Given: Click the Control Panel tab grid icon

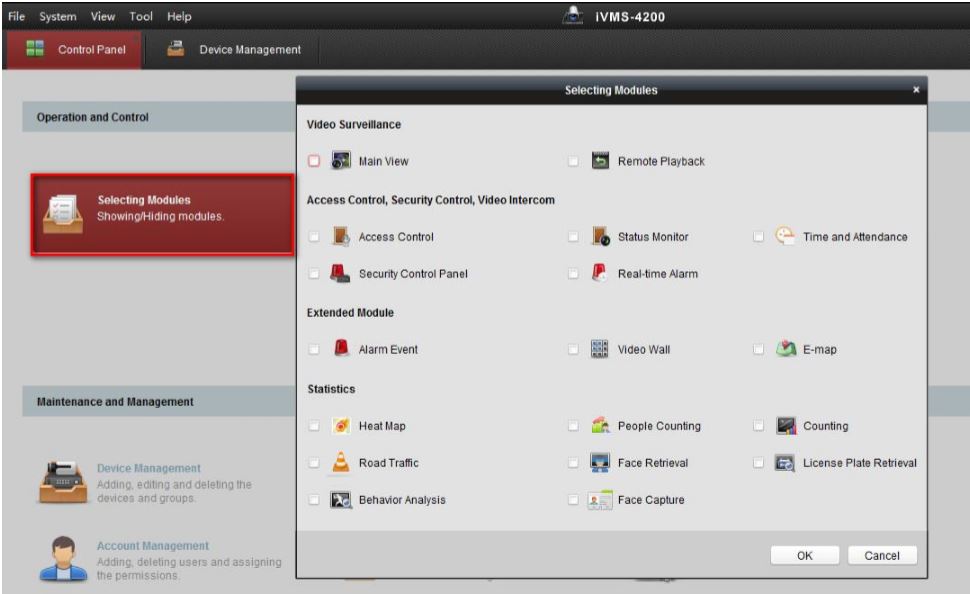Looking at the screenshot, I should tap(35, 48).
